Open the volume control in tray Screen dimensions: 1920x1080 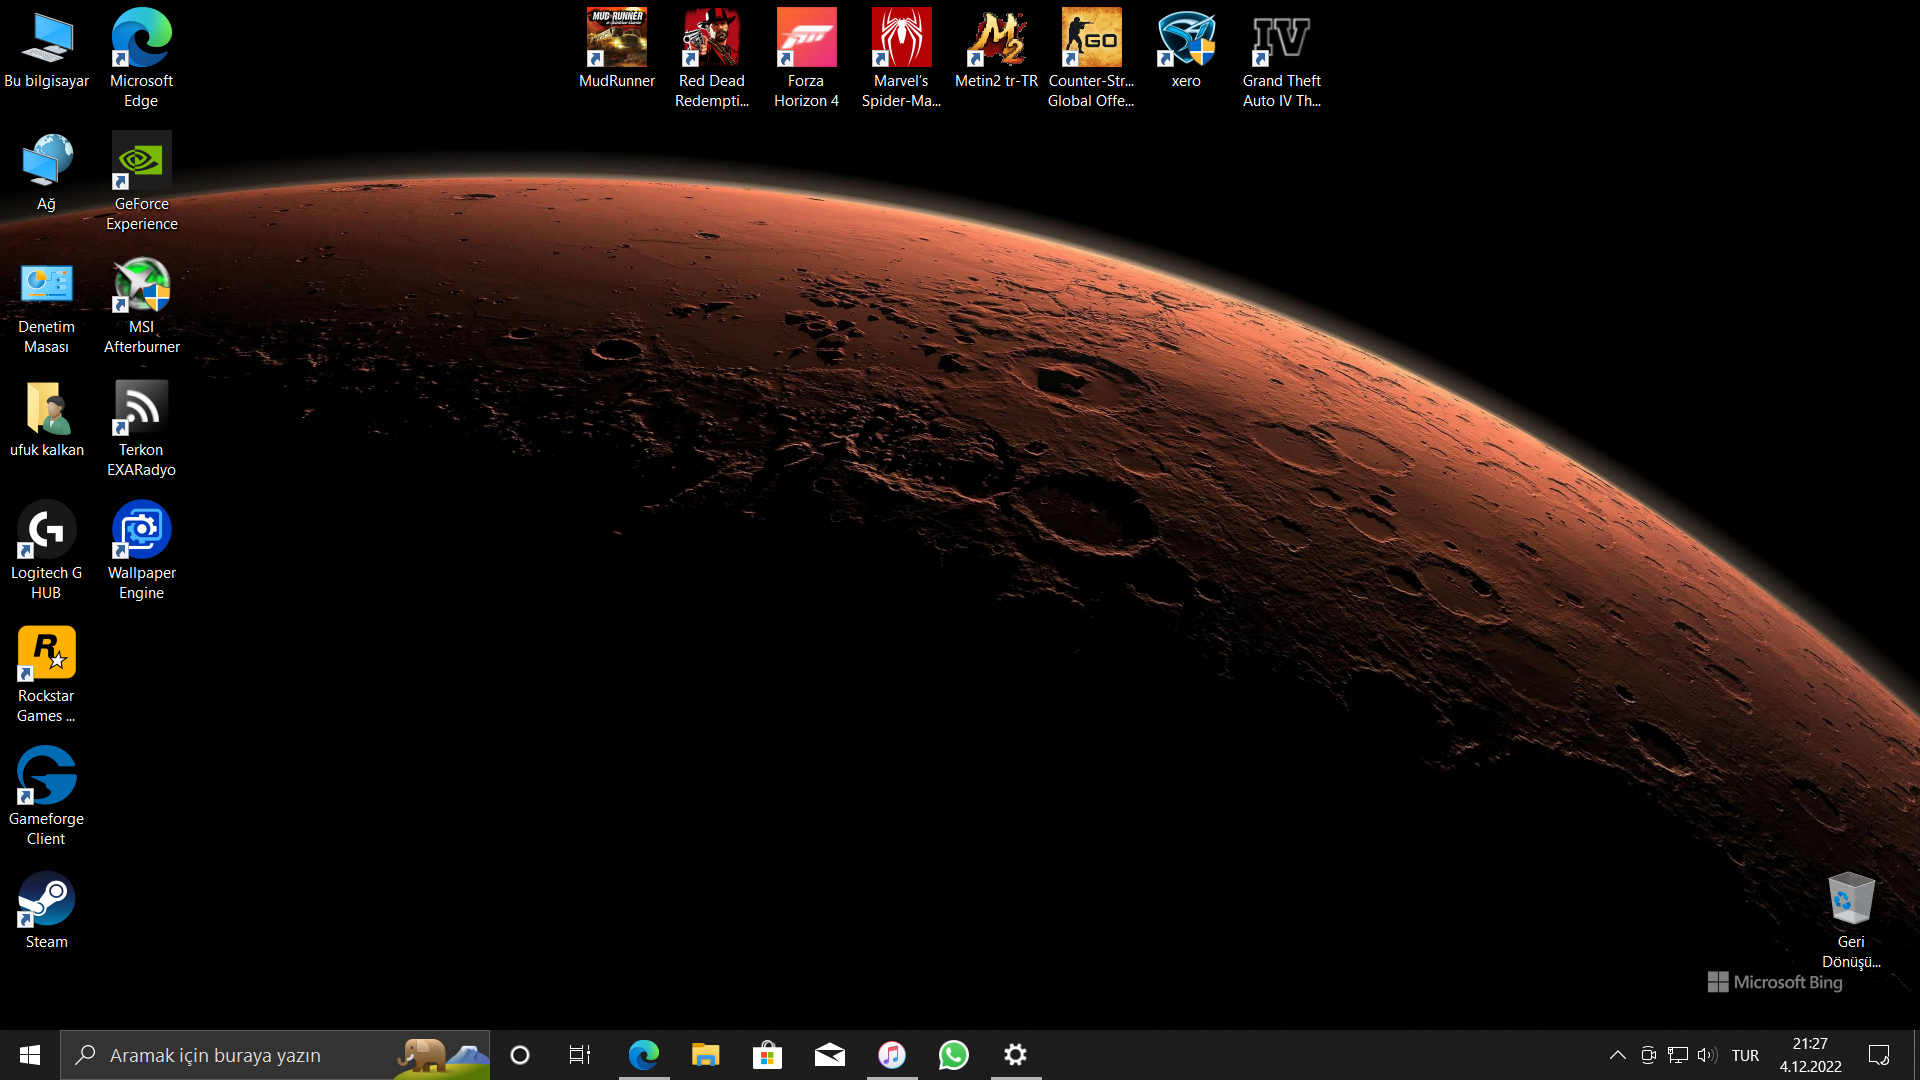[x=1707, y=1055]
